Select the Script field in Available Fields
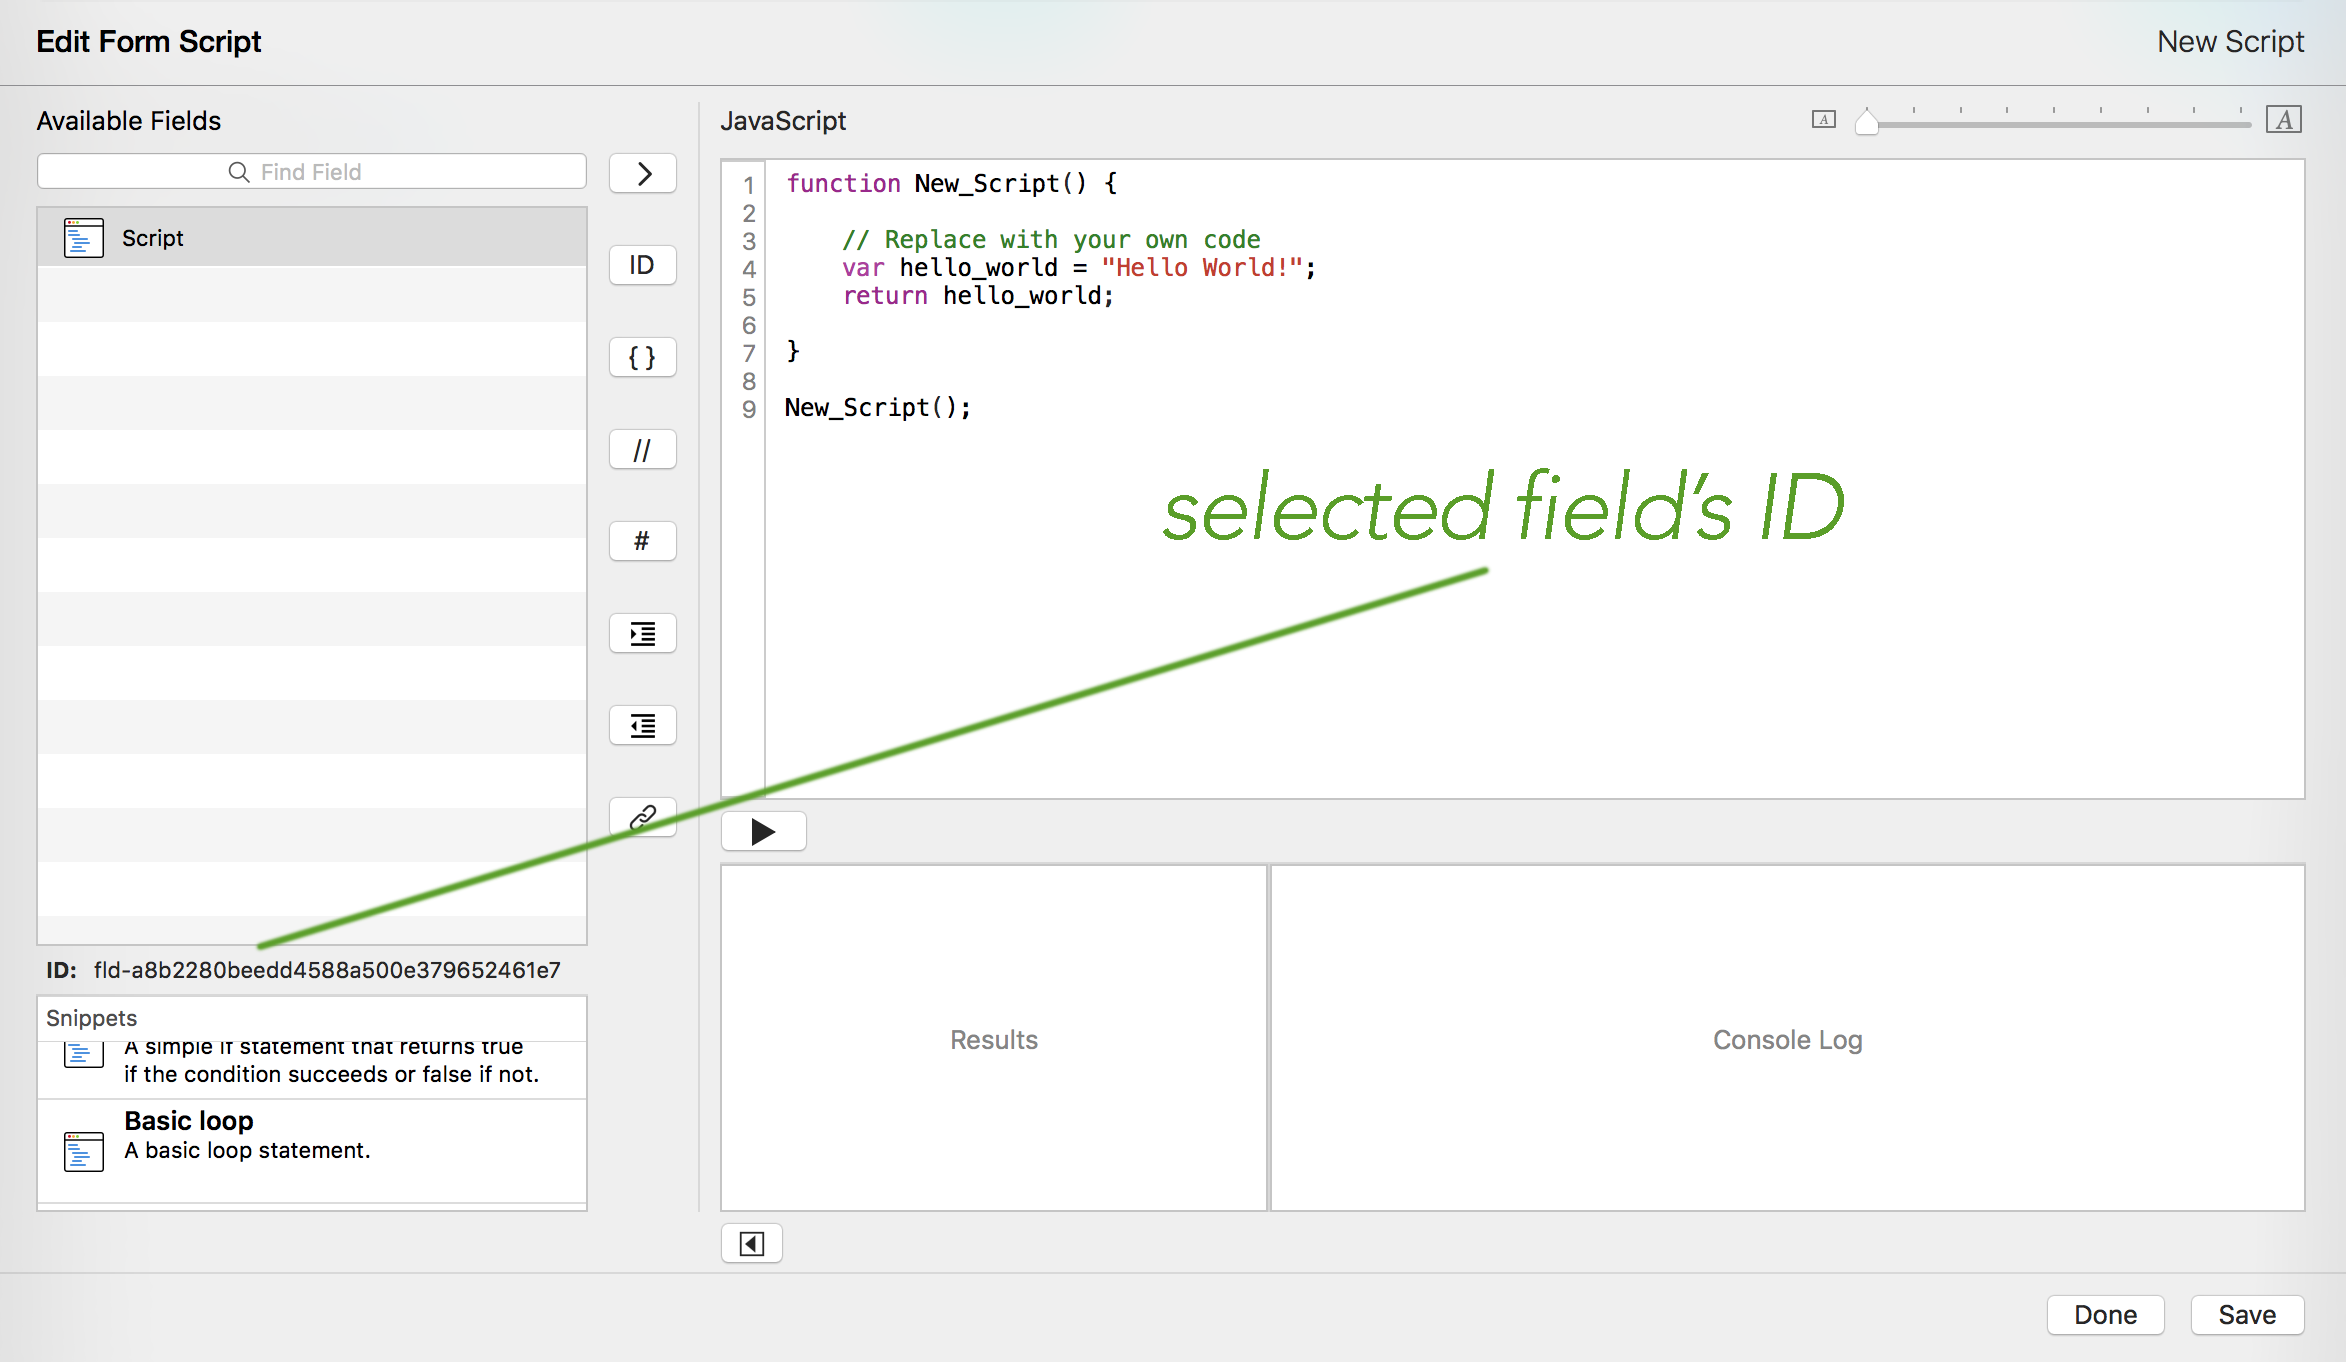 click(x=311, y=238)
